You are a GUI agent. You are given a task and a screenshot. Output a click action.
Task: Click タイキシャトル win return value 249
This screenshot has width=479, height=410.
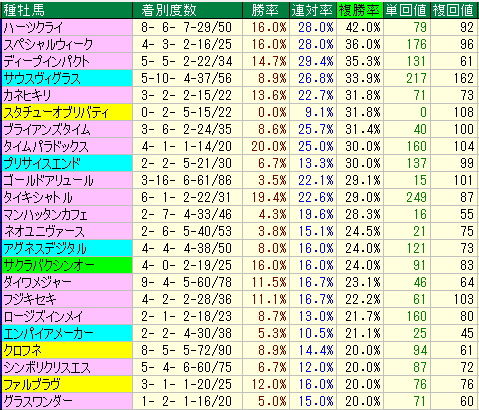coord(416,197)
